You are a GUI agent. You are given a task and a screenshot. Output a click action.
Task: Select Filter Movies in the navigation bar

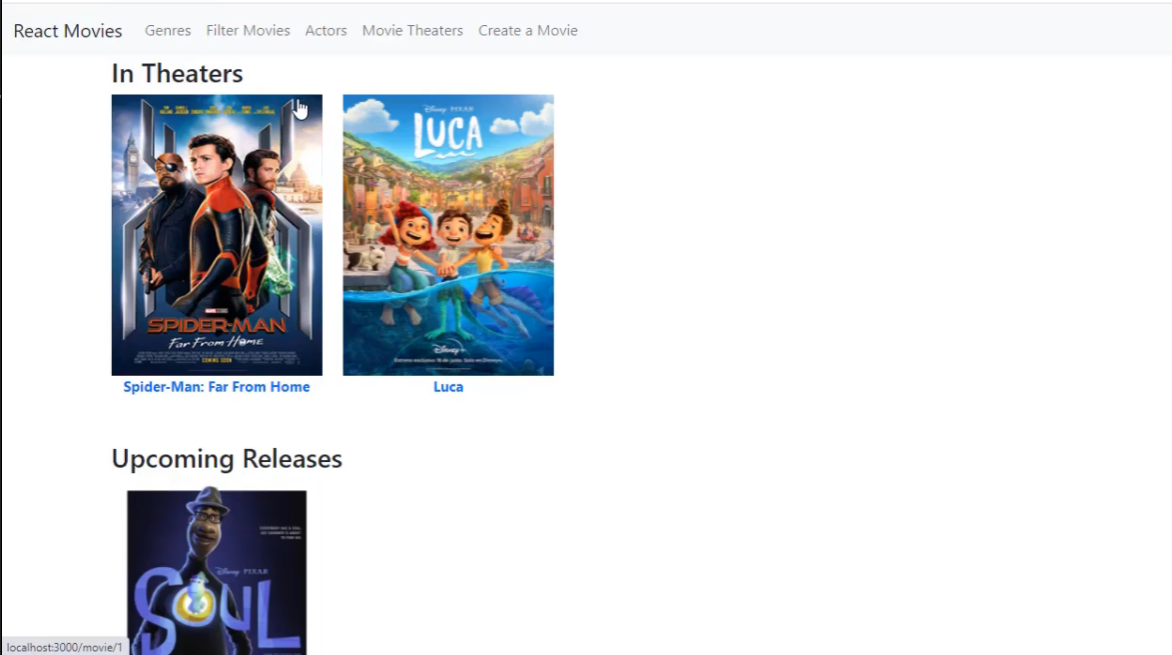click(247, 30)
